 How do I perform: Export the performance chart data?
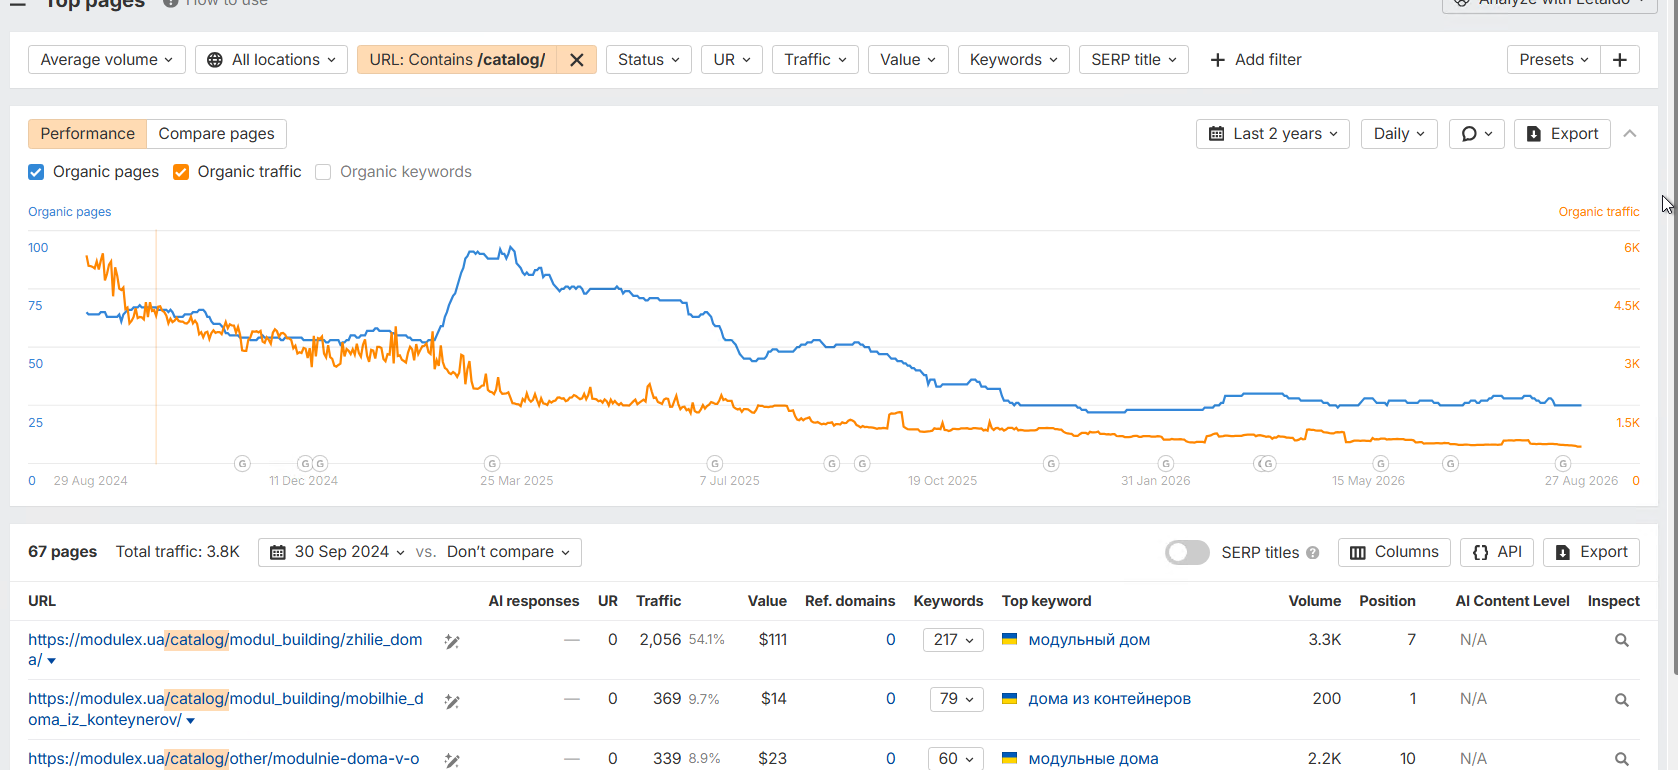[1562, 134]
